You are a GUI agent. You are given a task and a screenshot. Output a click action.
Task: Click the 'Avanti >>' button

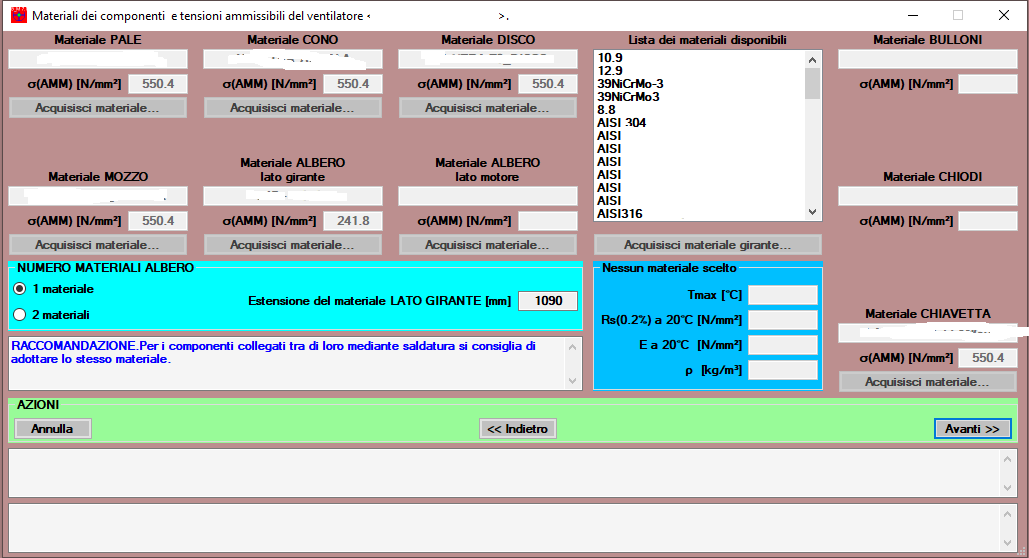click(x=972, y=428)
